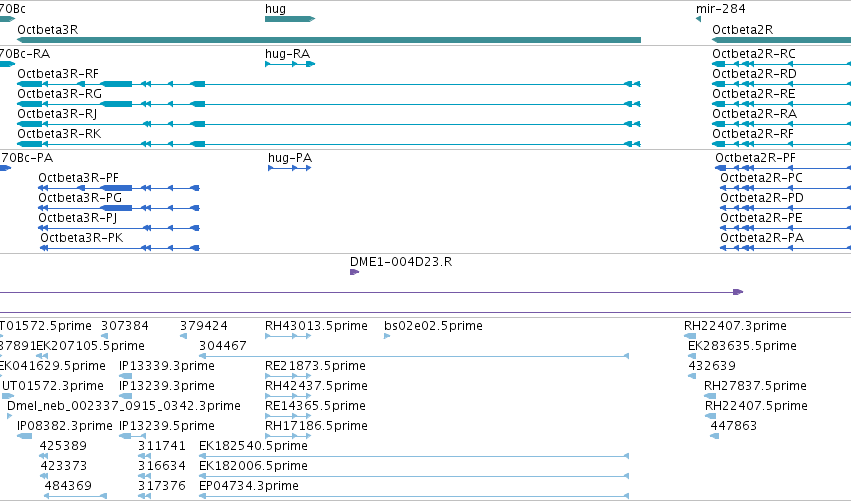Click EK182006.5prime EST label
This screenshot has width=851, height=501.
coord(253,466)
